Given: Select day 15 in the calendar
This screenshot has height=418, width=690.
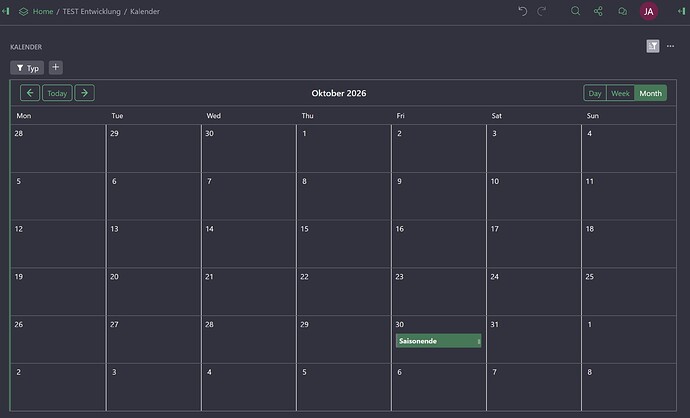Looking at the screenshot, I should (x=344, y=244).
